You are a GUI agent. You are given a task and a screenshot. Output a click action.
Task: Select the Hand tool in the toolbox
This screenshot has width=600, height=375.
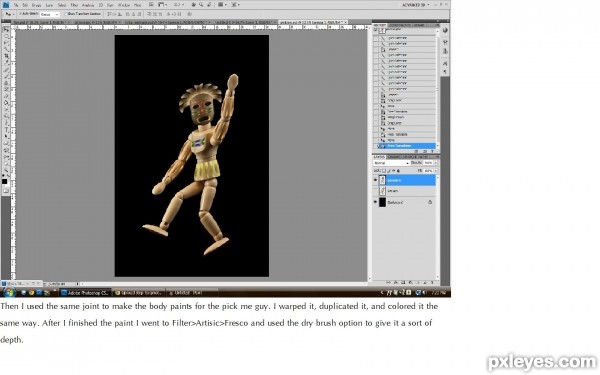[x=7, y=163]
